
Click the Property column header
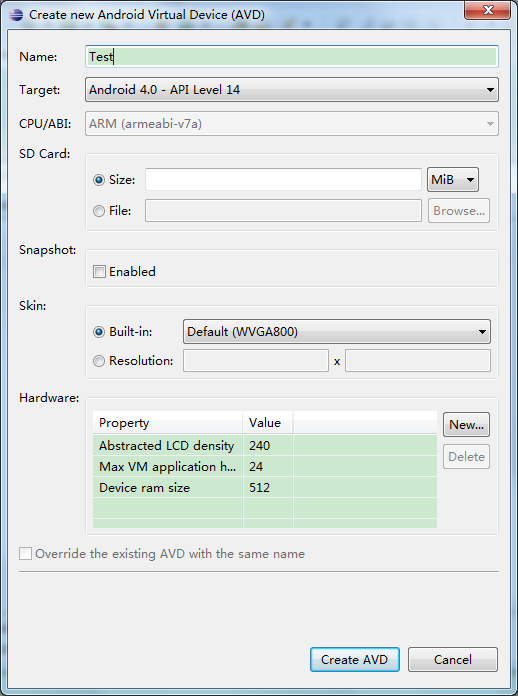[168, 423]
